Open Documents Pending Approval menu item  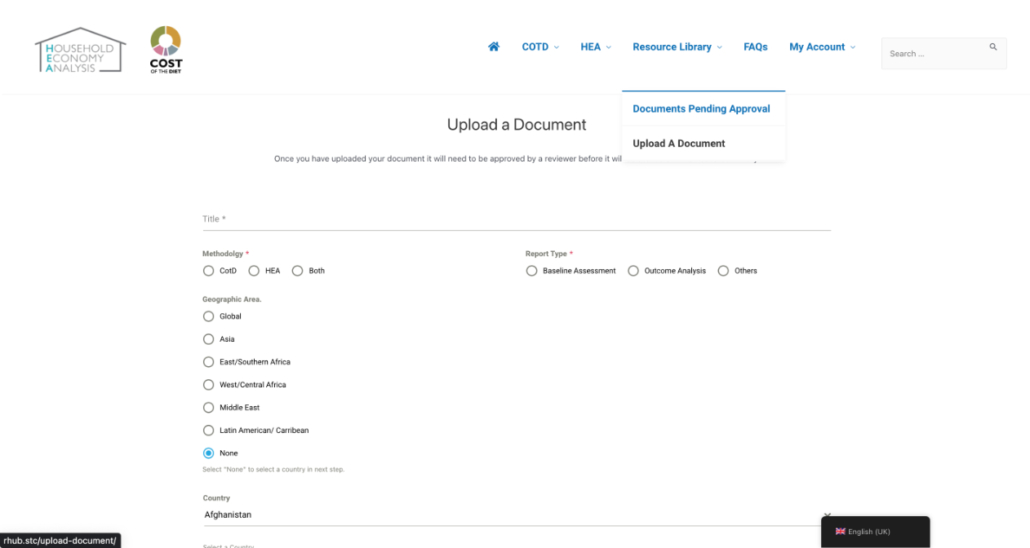coord(701,109)
